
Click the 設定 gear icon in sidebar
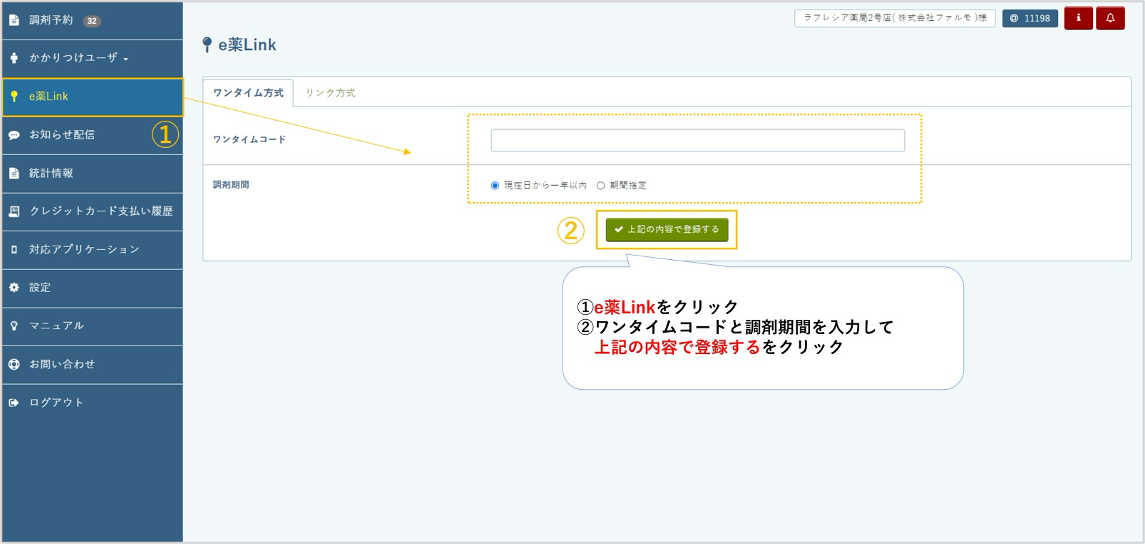[x=14, y=288]
